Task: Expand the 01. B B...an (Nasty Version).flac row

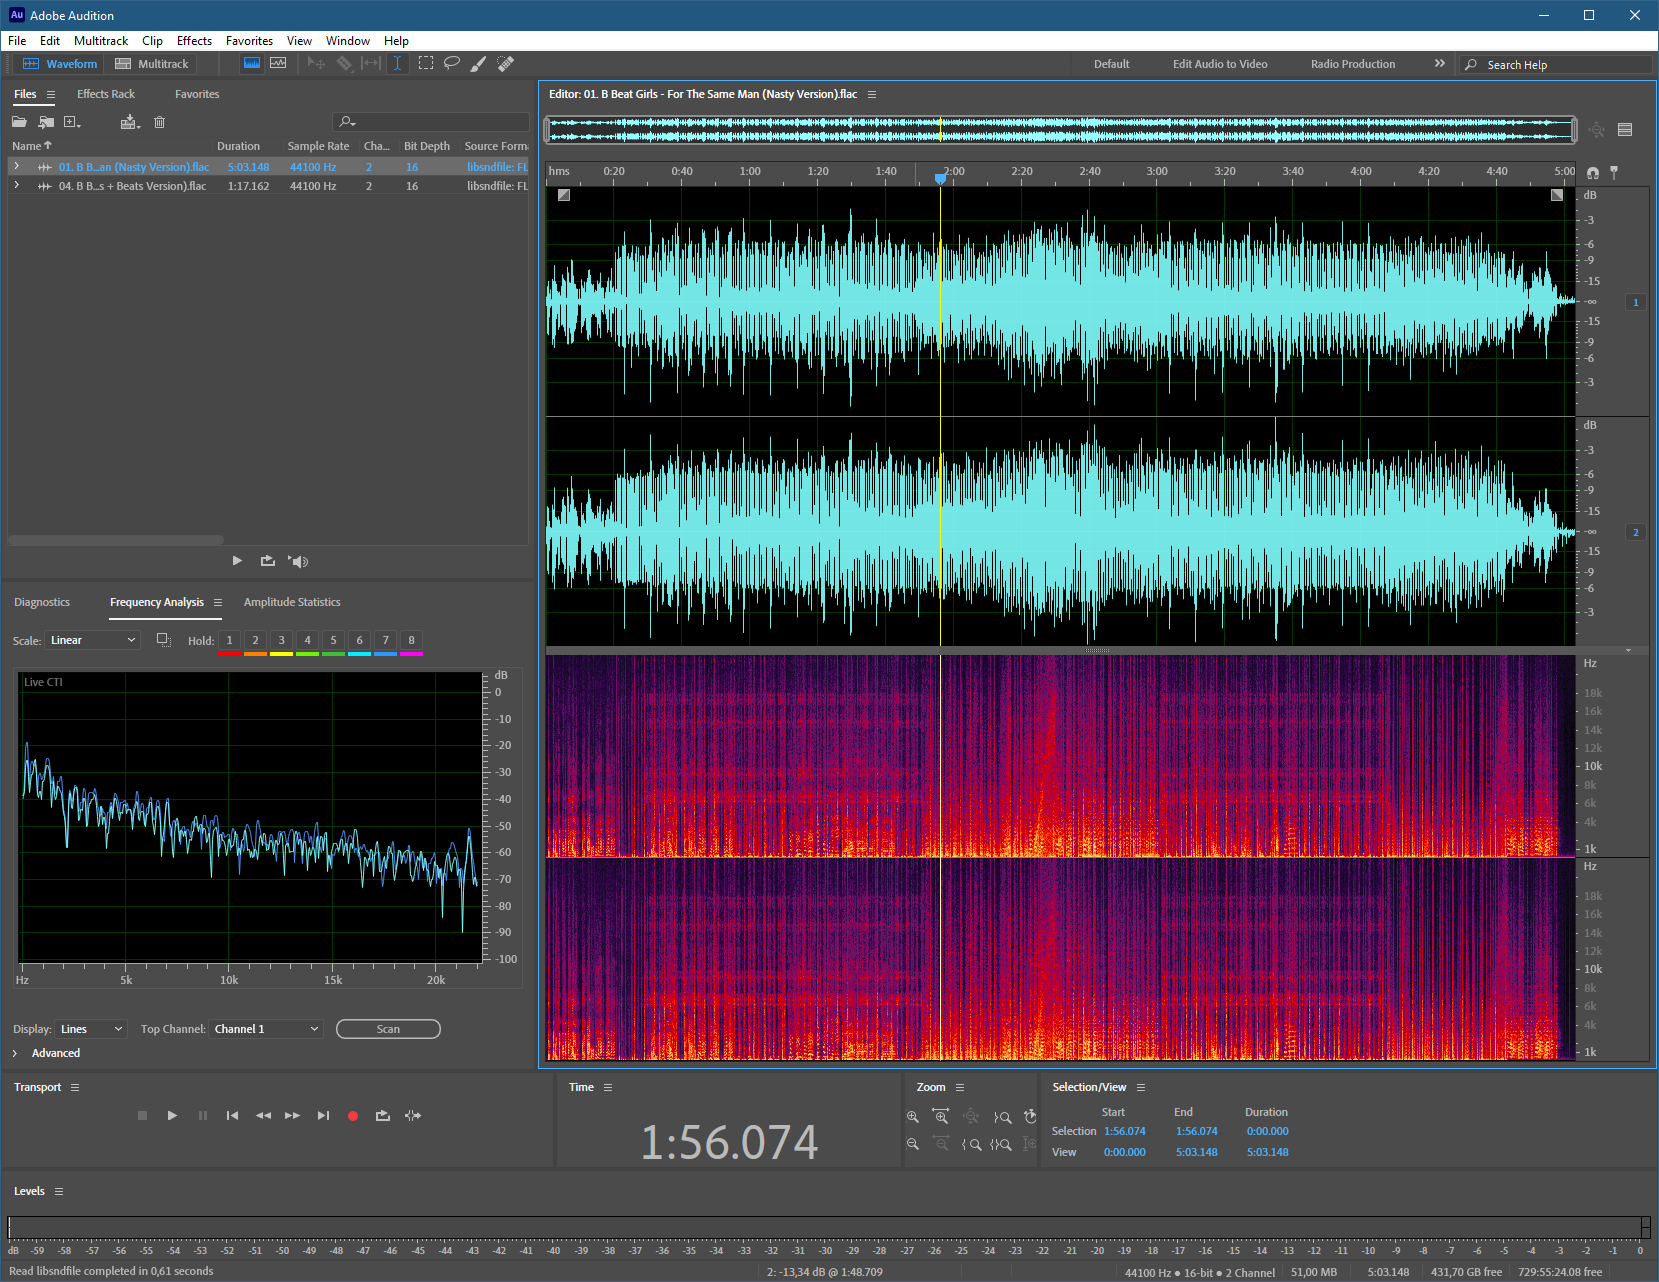Action: pyautogui.click(x=16, y=166)
